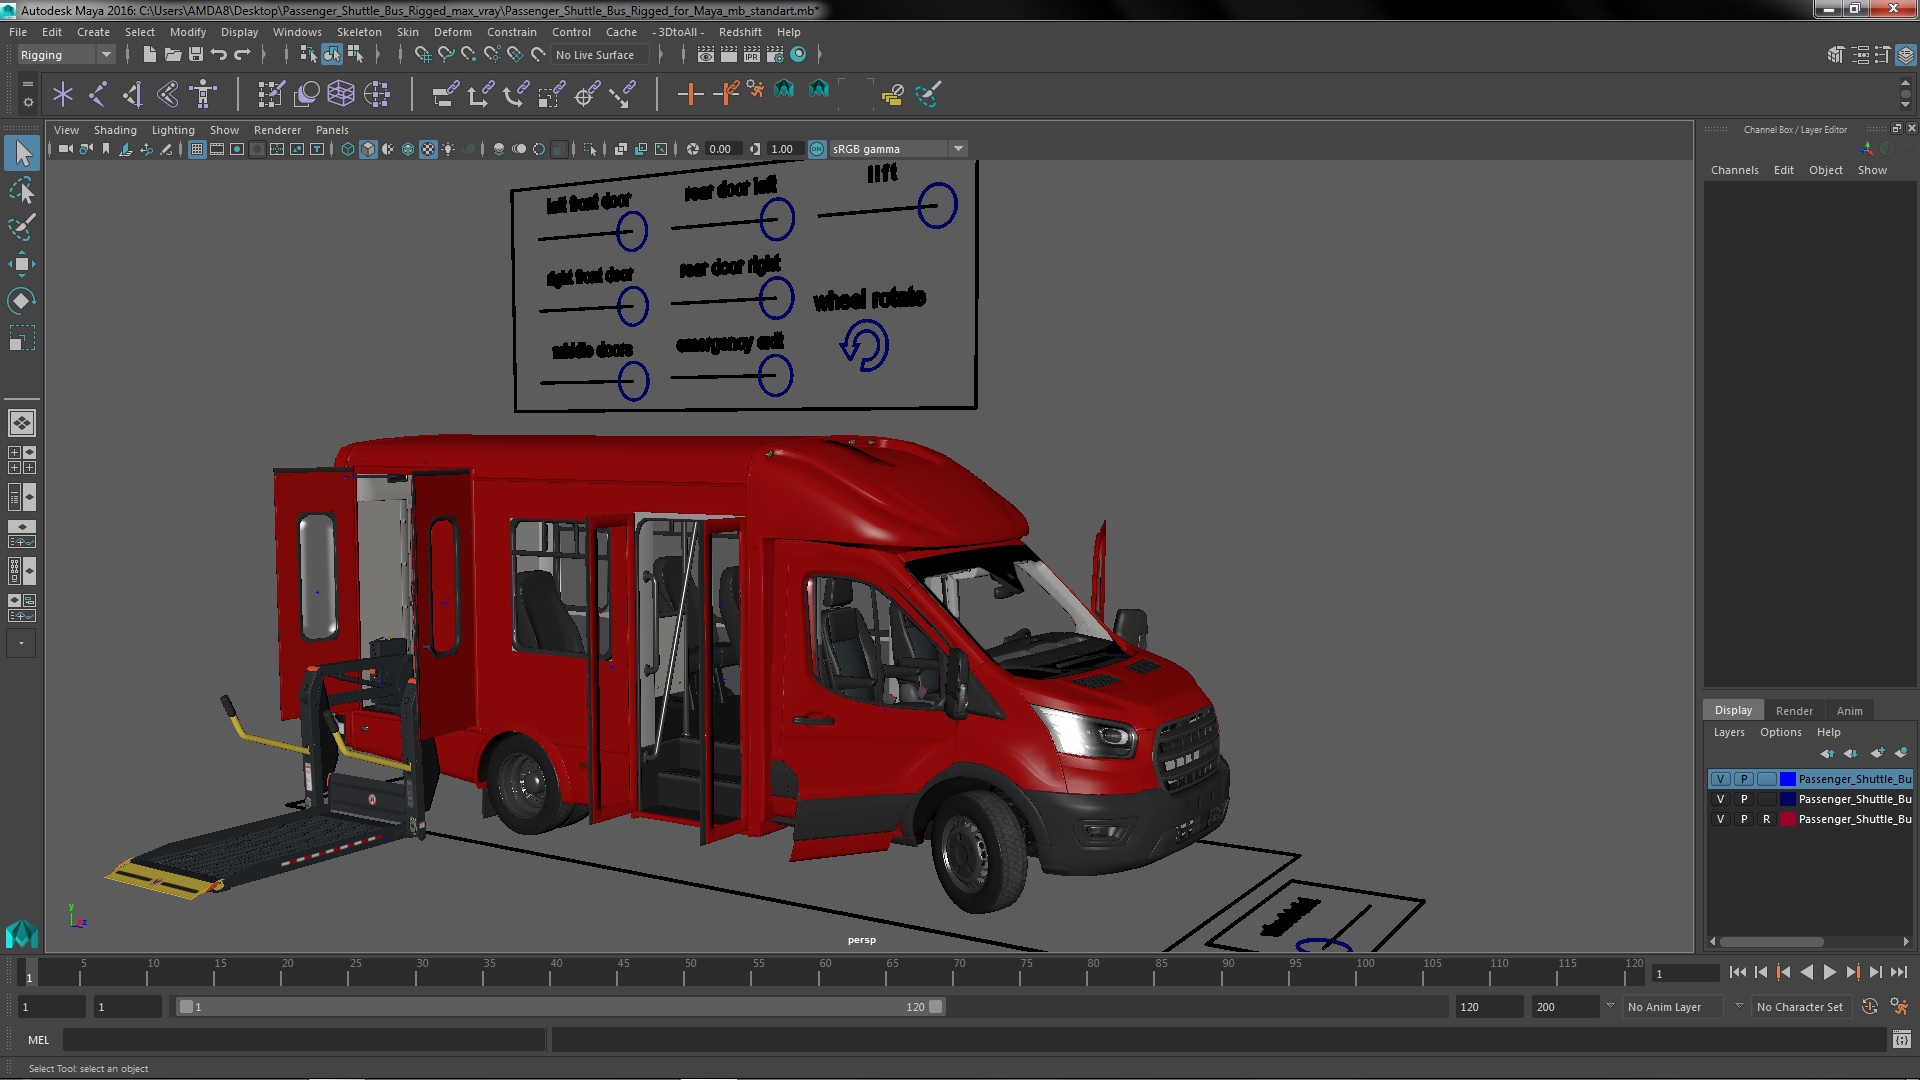Switch to the Anim layer tab
Image resolution: width=1920 pixels, height=1080 pixels.
1849,711
